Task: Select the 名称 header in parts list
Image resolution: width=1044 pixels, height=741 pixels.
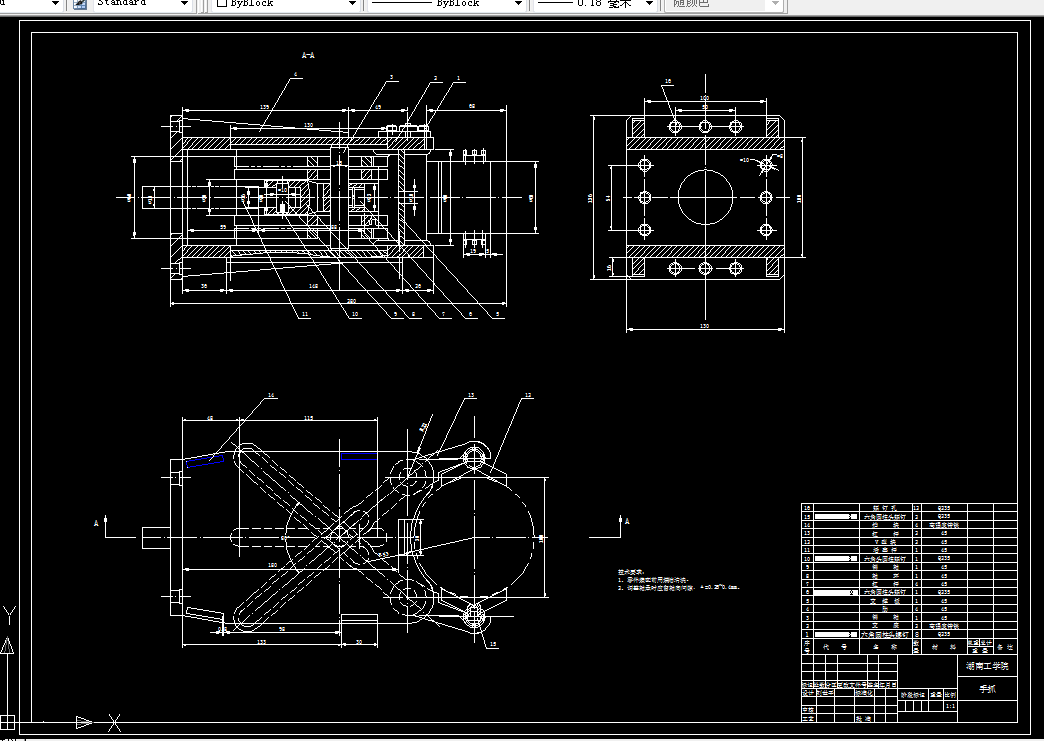Action: click(884, 646)
